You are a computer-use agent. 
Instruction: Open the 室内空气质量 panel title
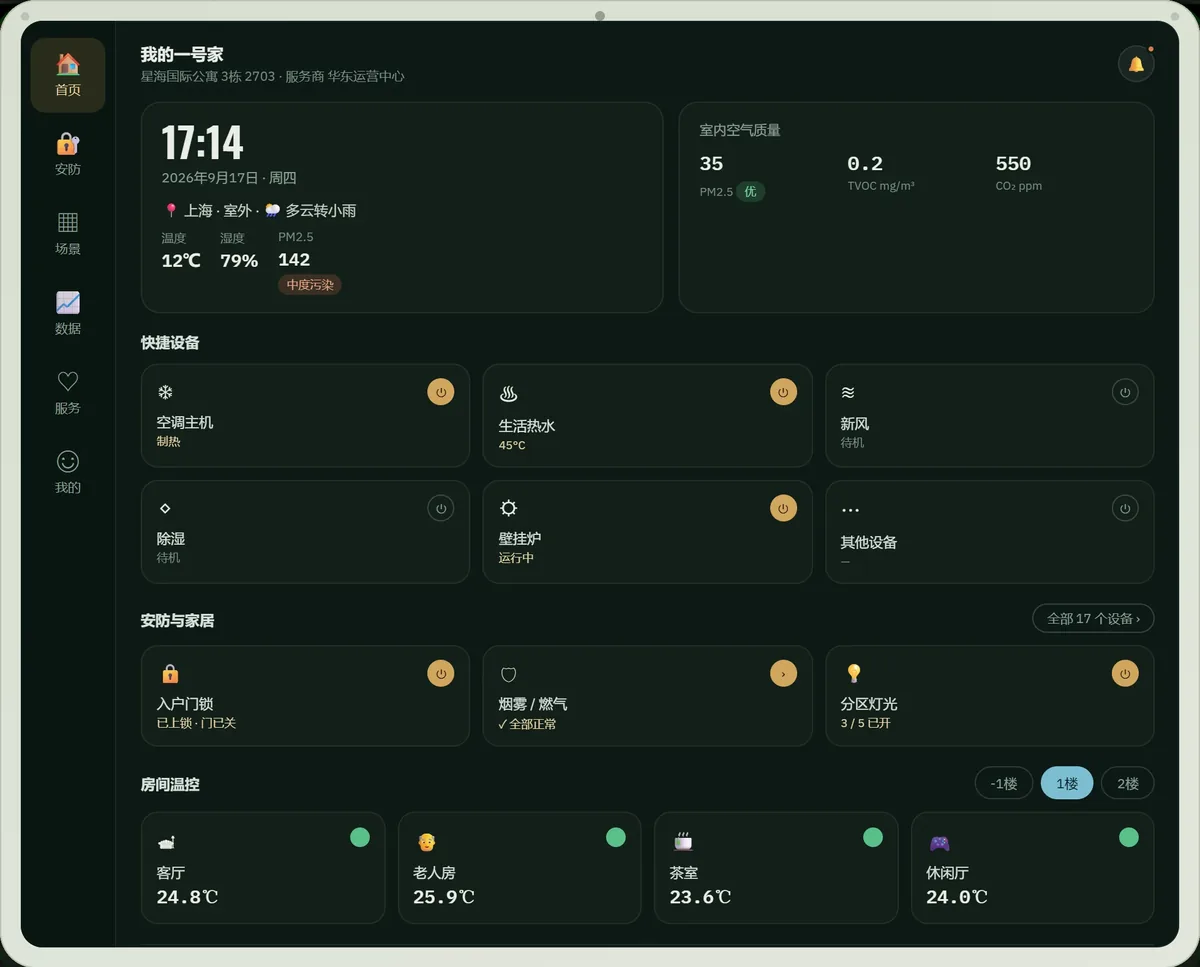740,130
